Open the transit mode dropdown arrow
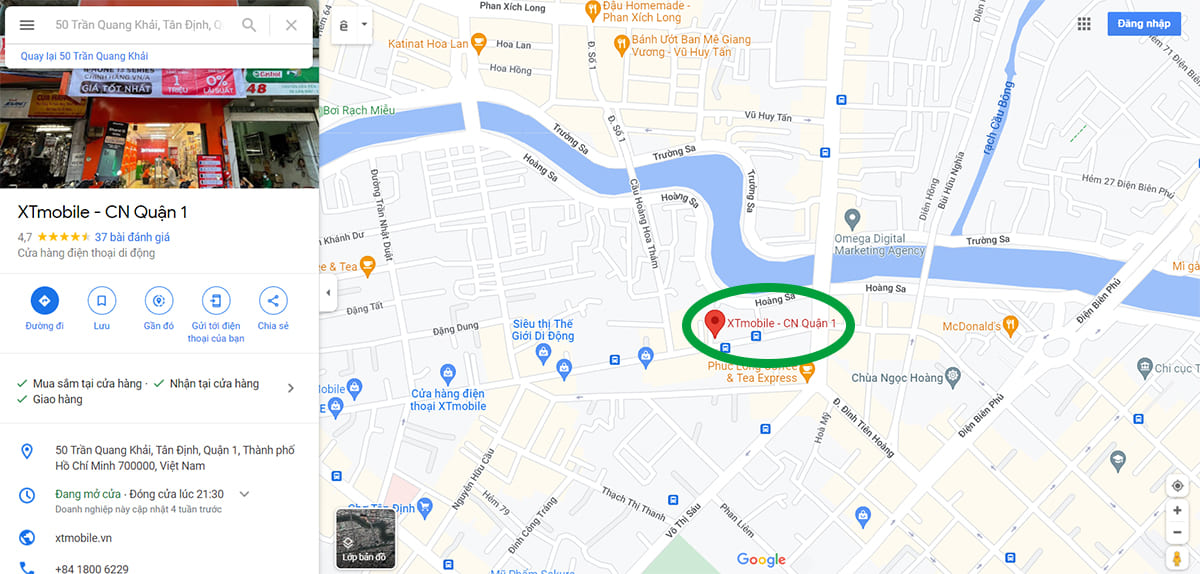This screenshot has width=1200, height=574. click(364, 24)
